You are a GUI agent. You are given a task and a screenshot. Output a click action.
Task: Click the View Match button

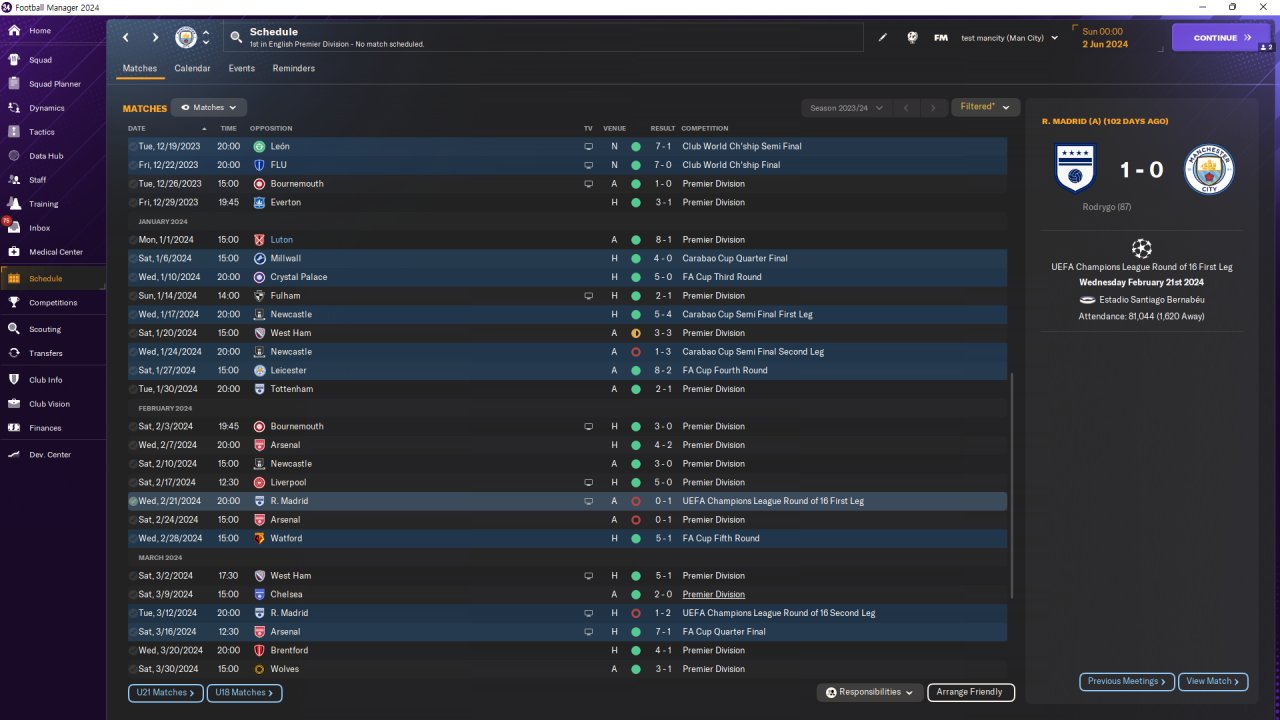pos(1213,681)
